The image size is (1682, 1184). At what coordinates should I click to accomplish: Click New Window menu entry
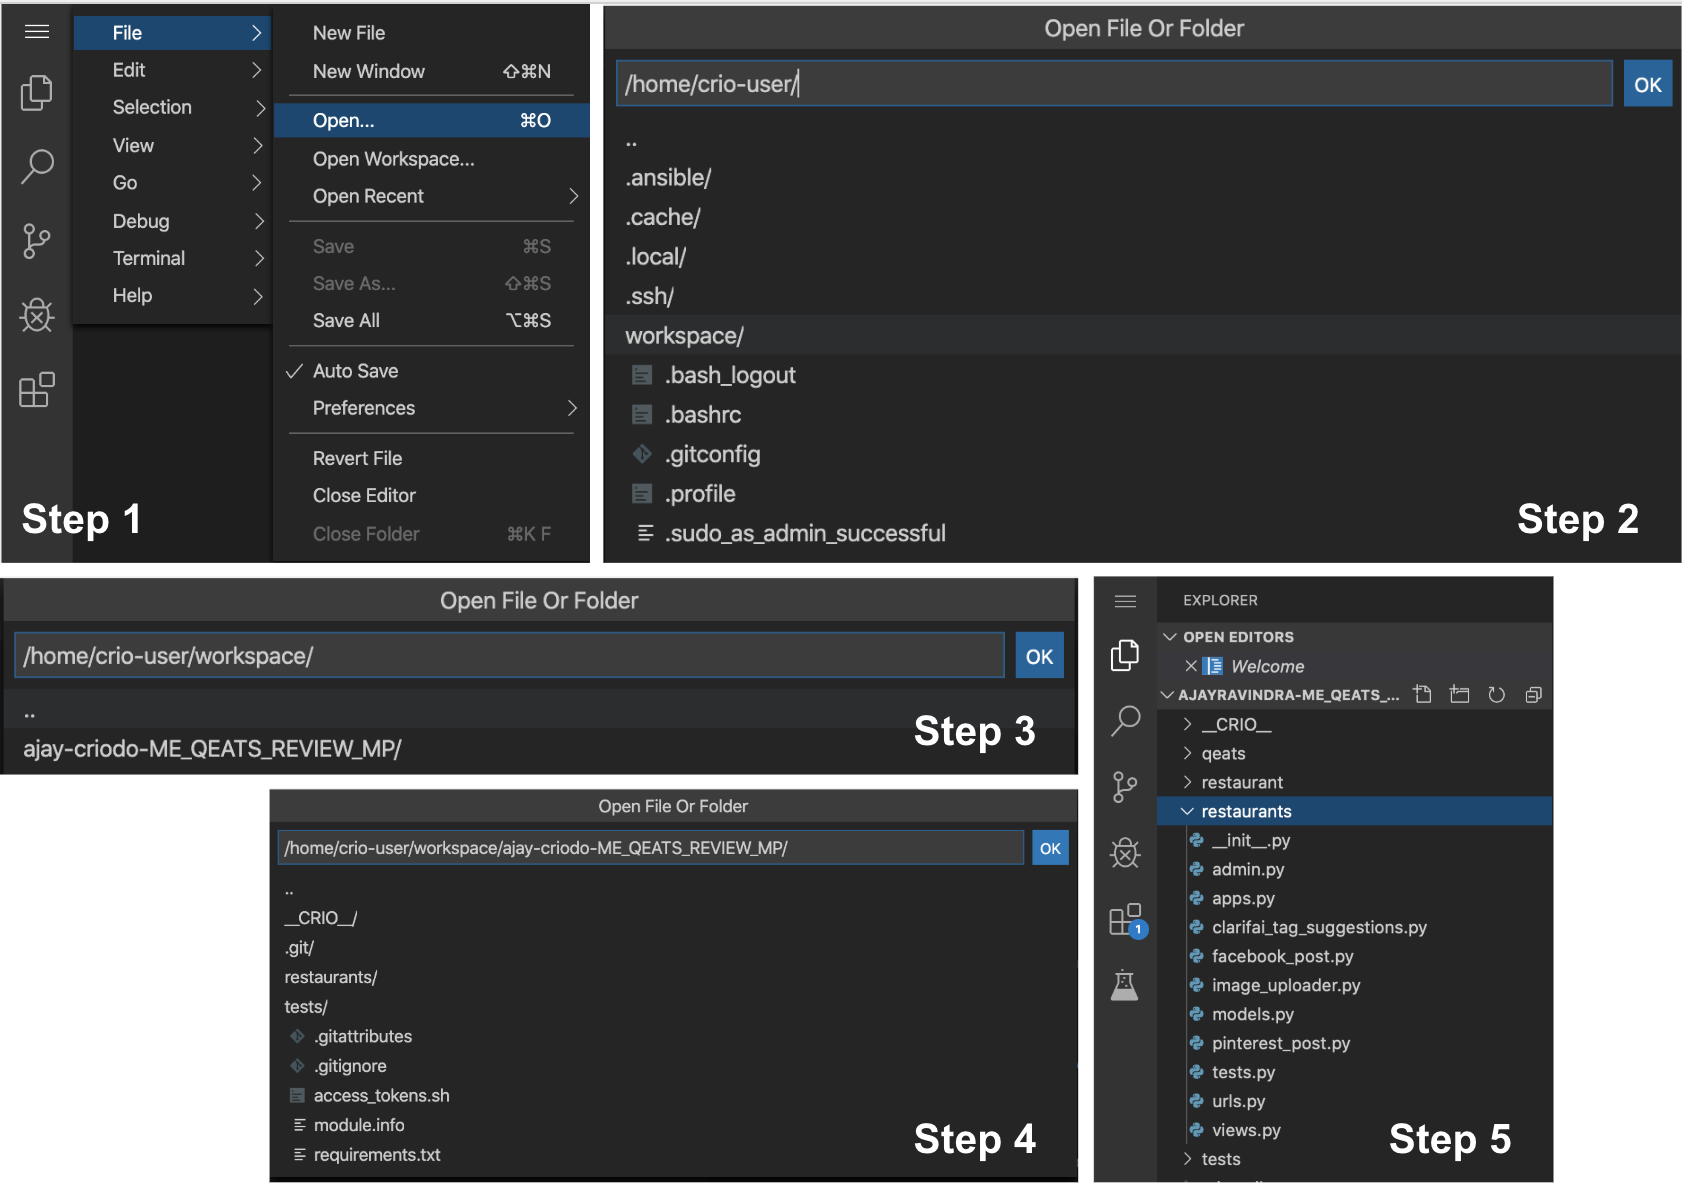point(431,71)
